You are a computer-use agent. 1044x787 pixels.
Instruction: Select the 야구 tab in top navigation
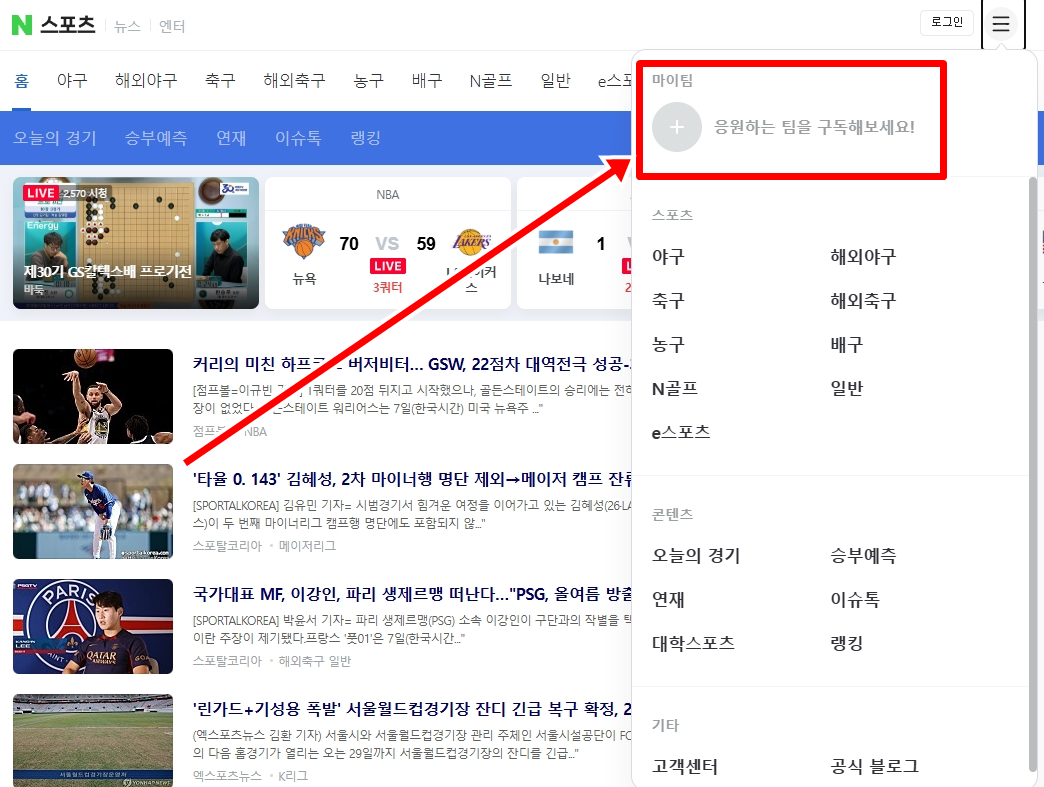[72, 81]
